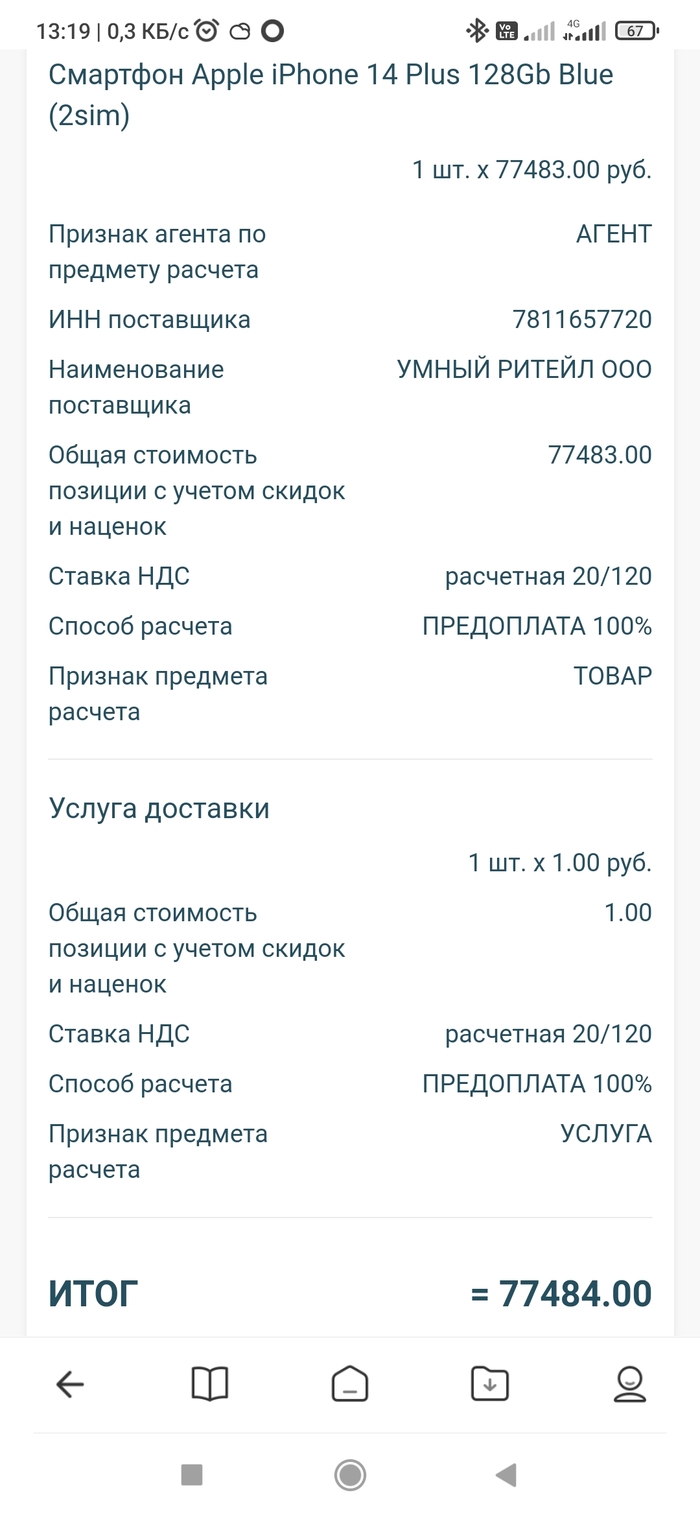Tap the supplier INN number 7811657720
Image resolution: width=700 pixels, height=1517 pixels.
coord(582,320)
